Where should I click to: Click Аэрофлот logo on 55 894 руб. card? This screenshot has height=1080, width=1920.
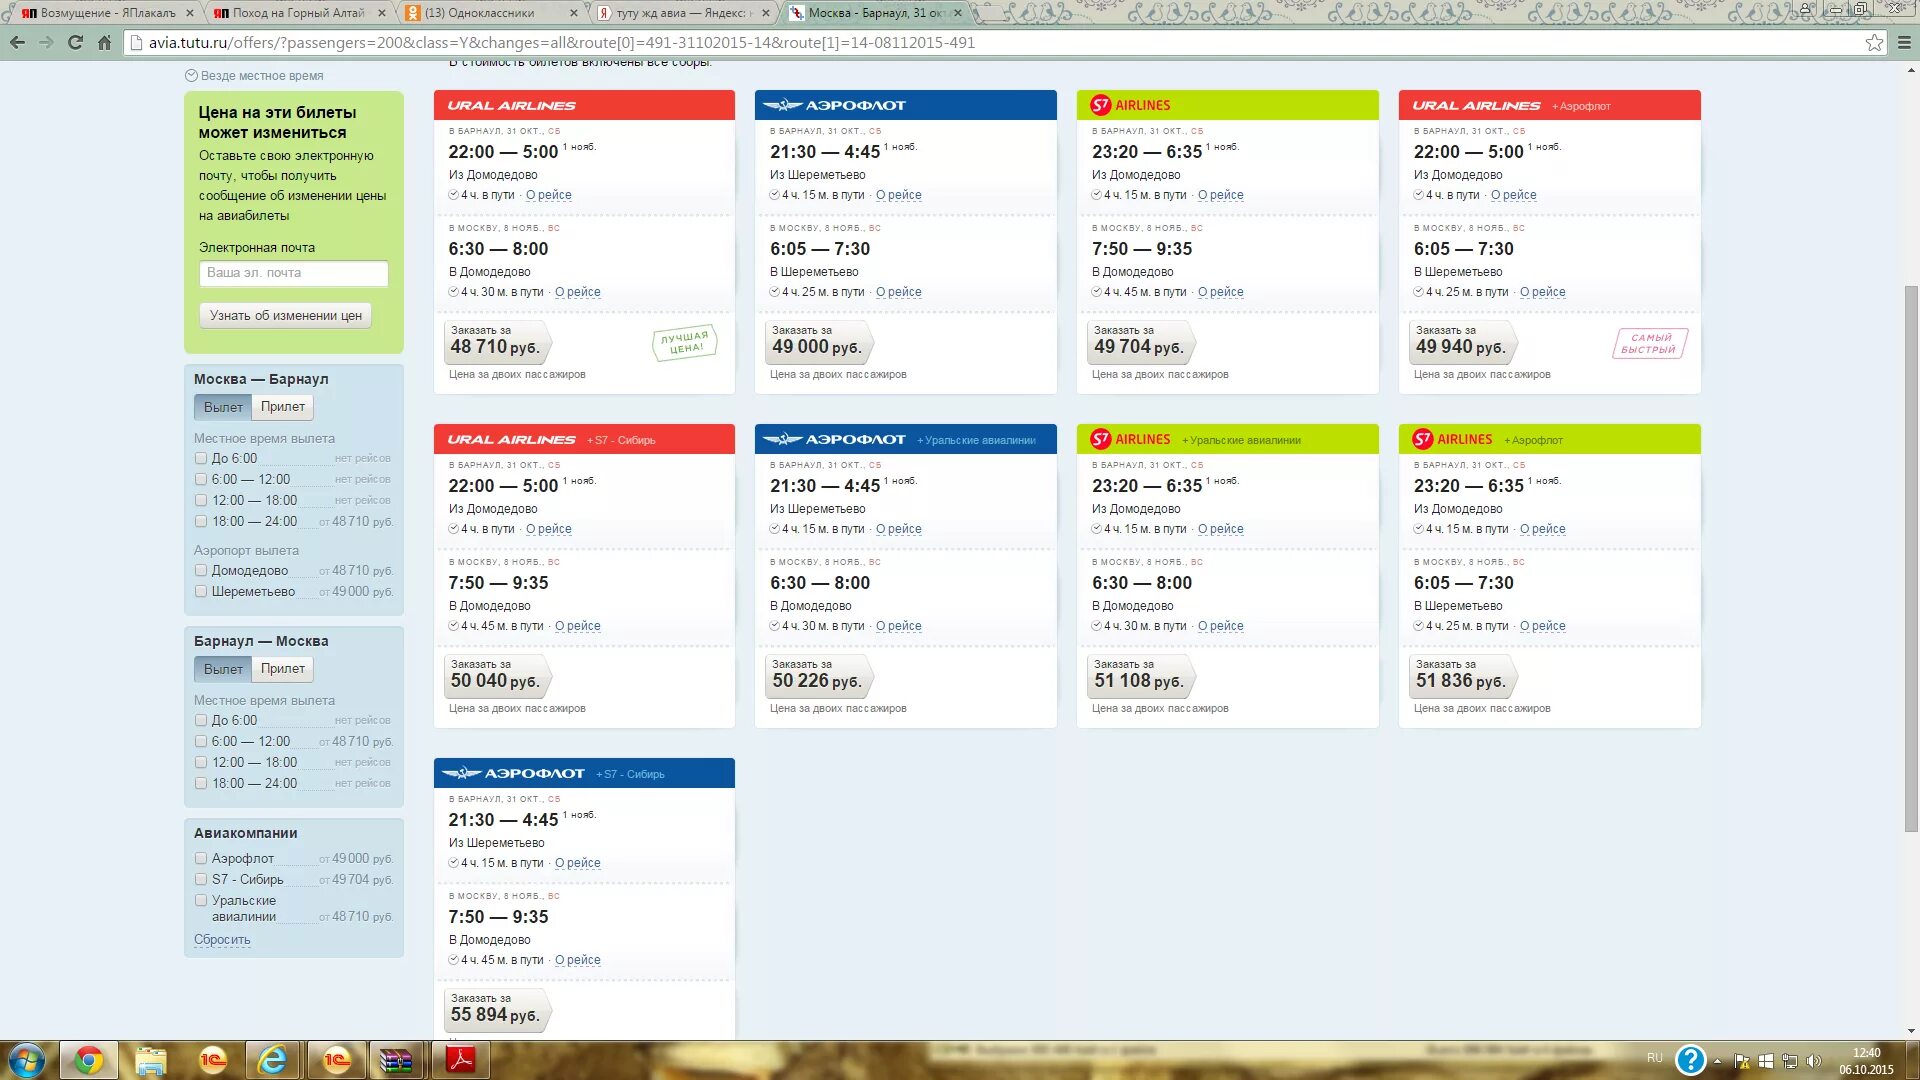(513, 773)
